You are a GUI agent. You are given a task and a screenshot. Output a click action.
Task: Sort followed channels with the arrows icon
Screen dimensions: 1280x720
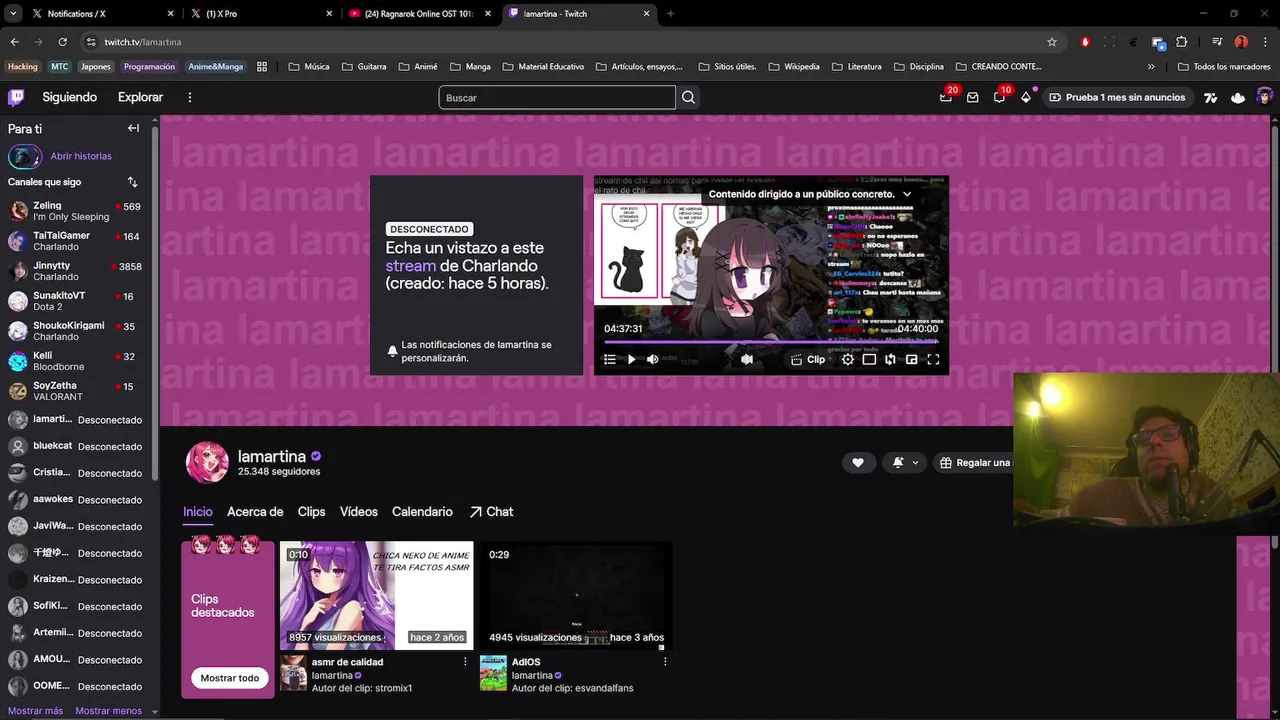(132, 182)
